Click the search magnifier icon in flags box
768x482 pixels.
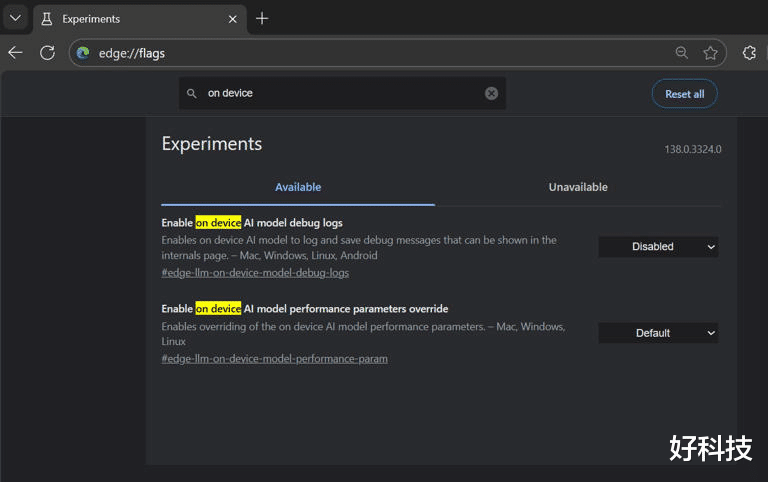tap(192, 94)
